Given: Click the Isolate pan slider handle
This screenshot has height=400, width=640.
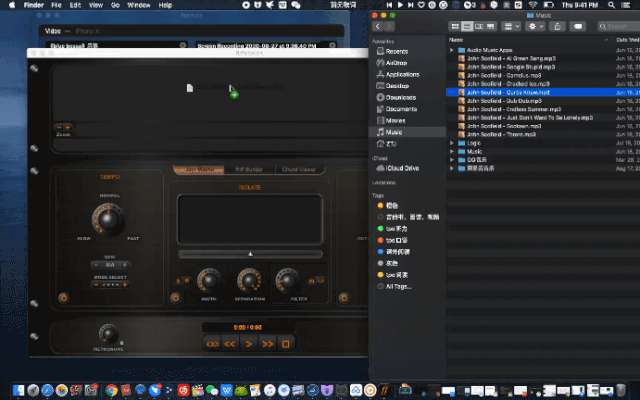Looking at the screenshot, I should 251,254.
